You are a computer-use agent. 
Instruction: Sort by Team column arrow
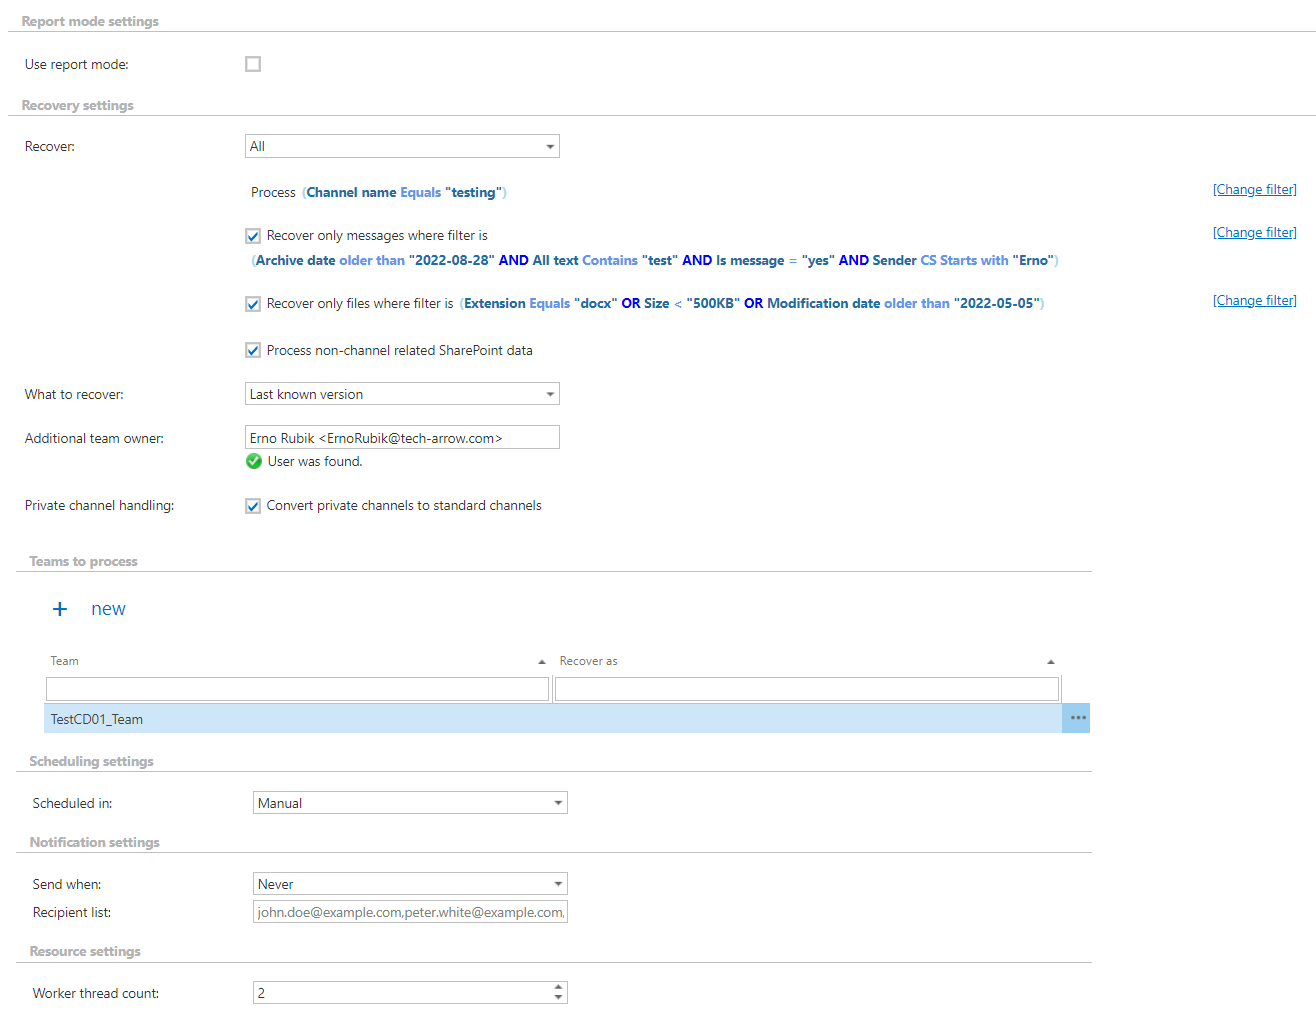(x=542, y=662)
